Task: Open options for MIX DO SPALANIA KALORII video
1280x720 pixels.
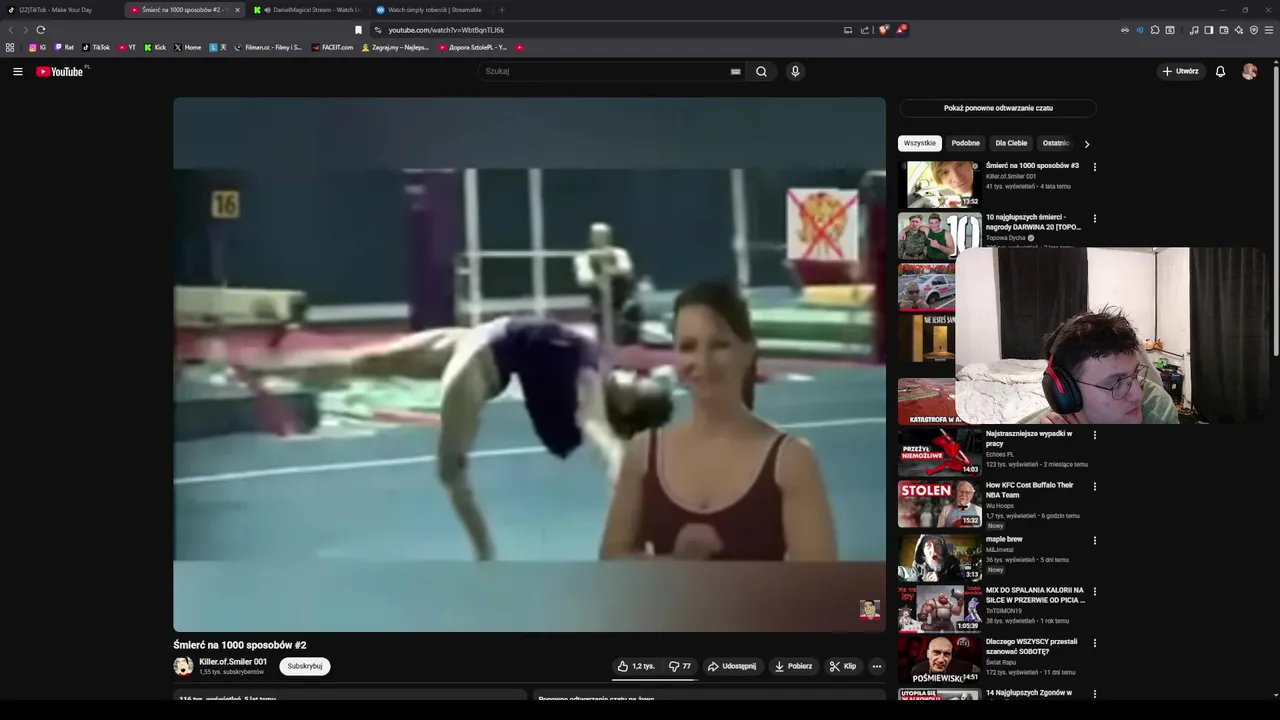Action: click(1095, 592)
